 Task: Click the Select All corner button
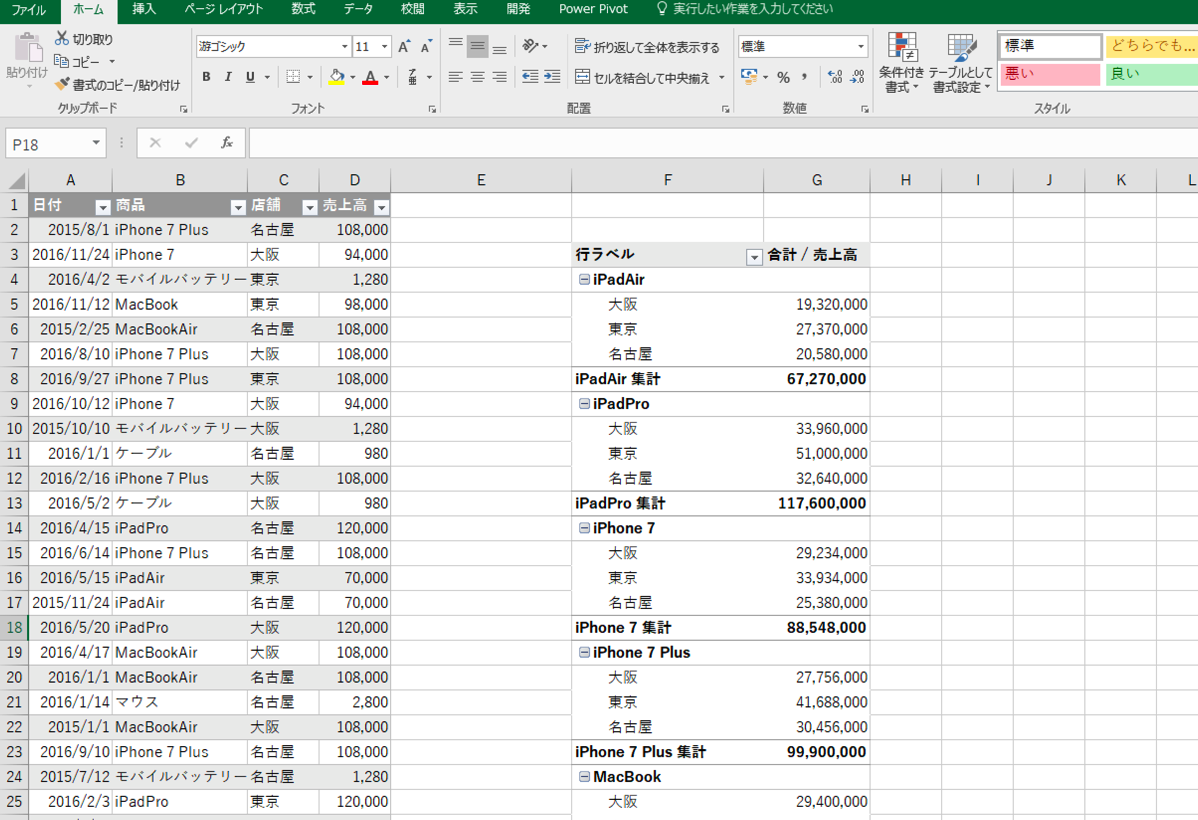[x=16, y=180]
